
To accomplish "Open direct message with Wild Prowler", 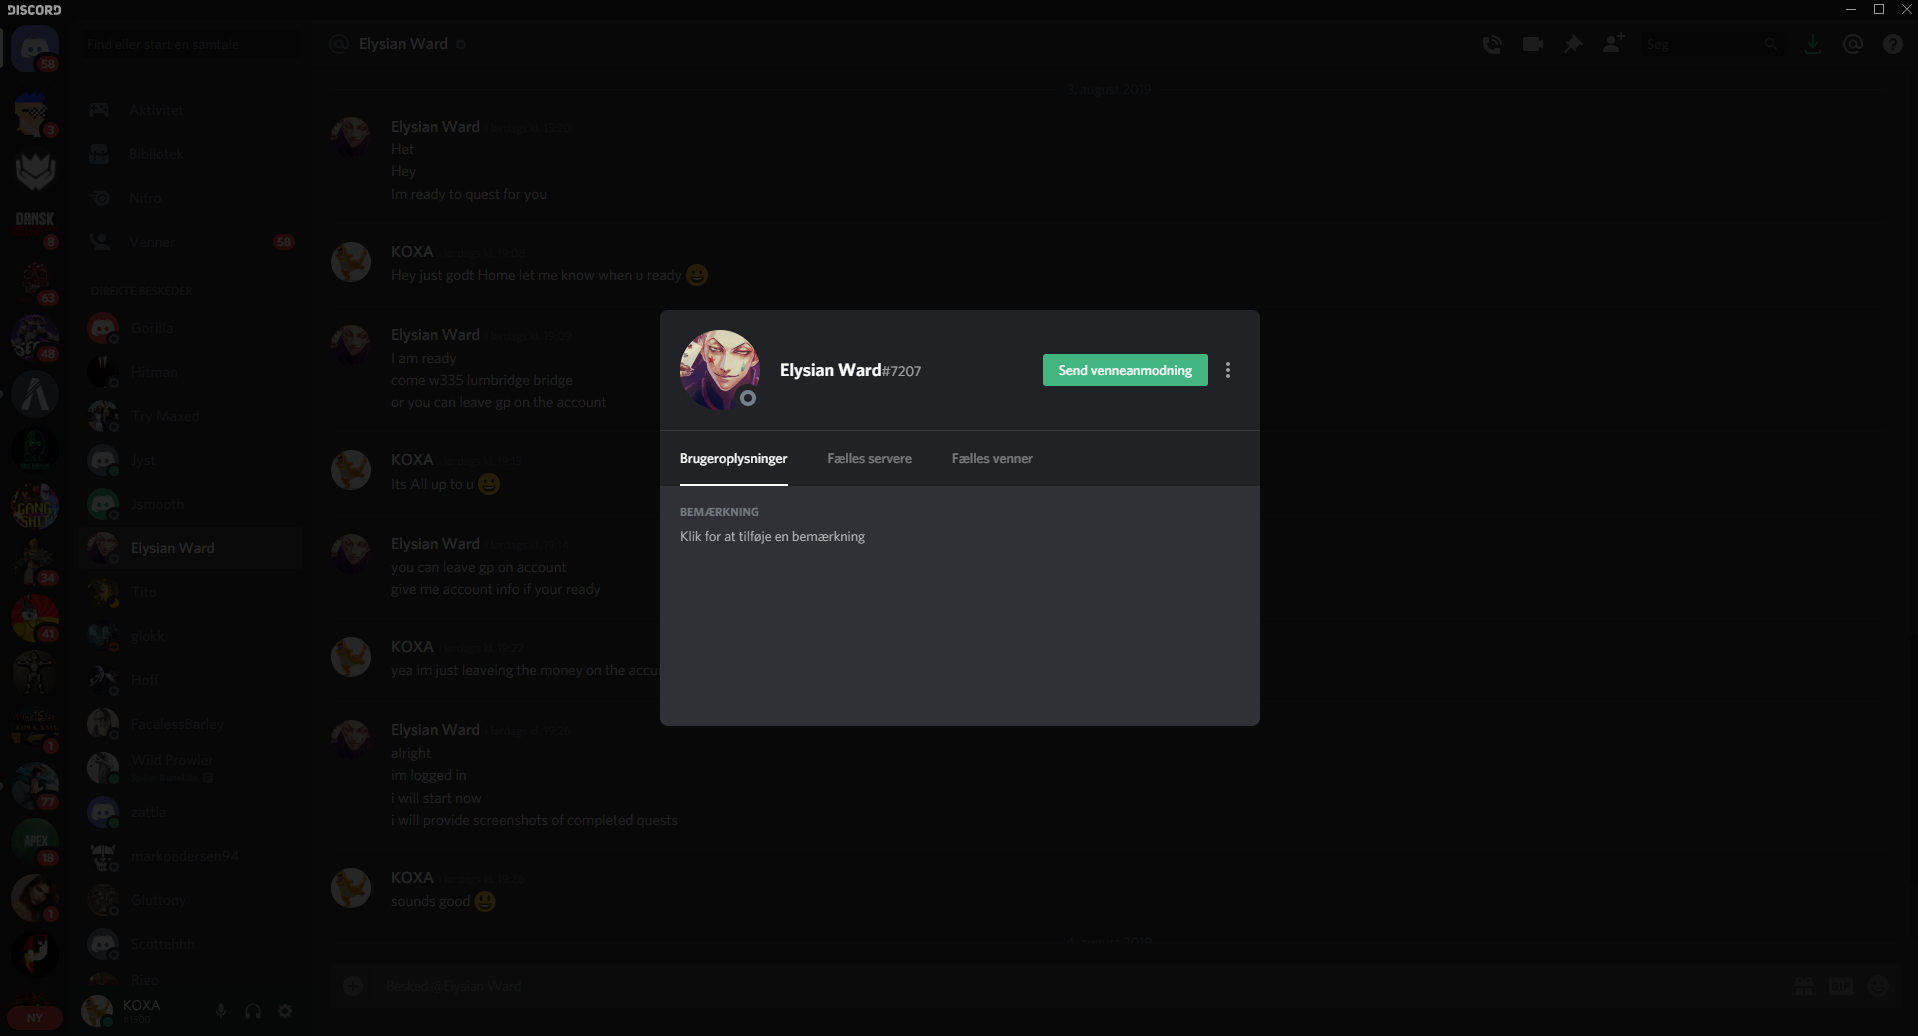I will coord(190,768).
